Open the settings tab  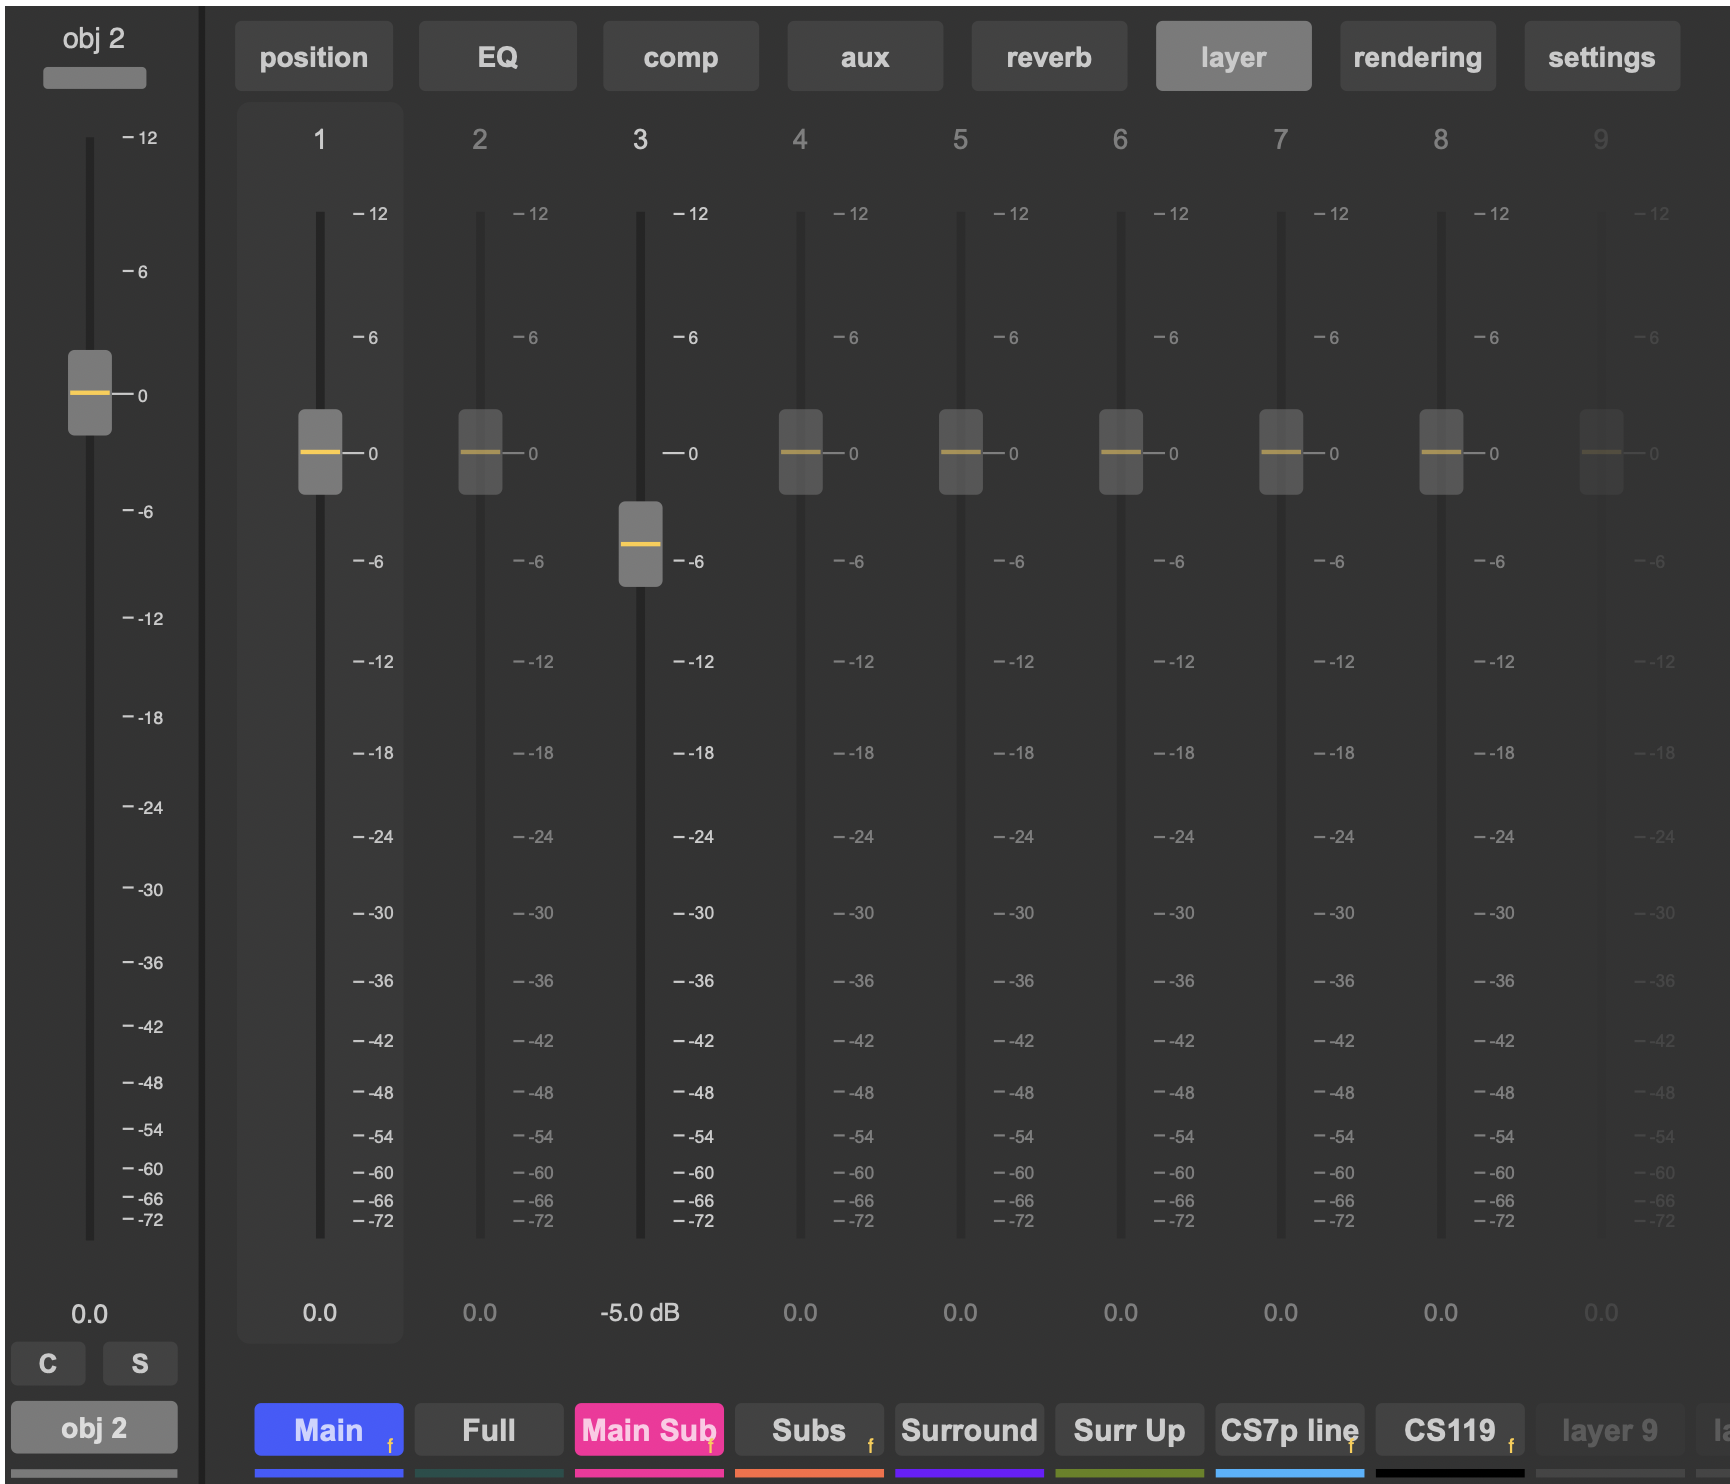pos(1602,57)
